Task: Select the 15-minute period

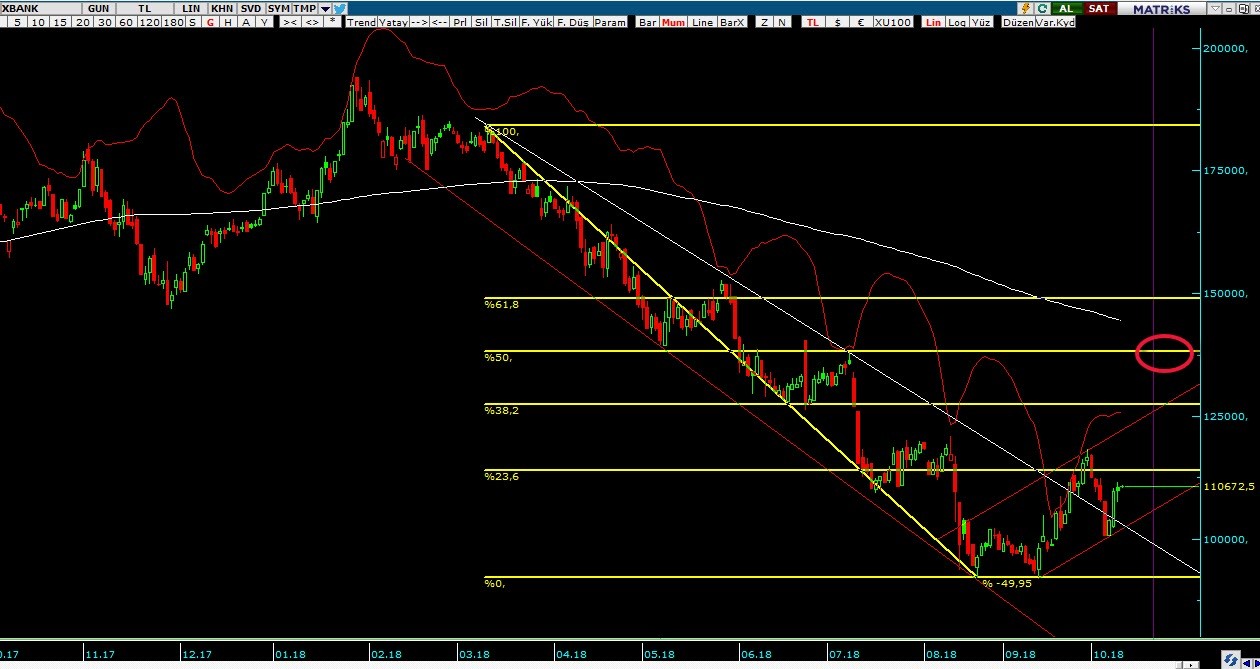Action: 60,22
